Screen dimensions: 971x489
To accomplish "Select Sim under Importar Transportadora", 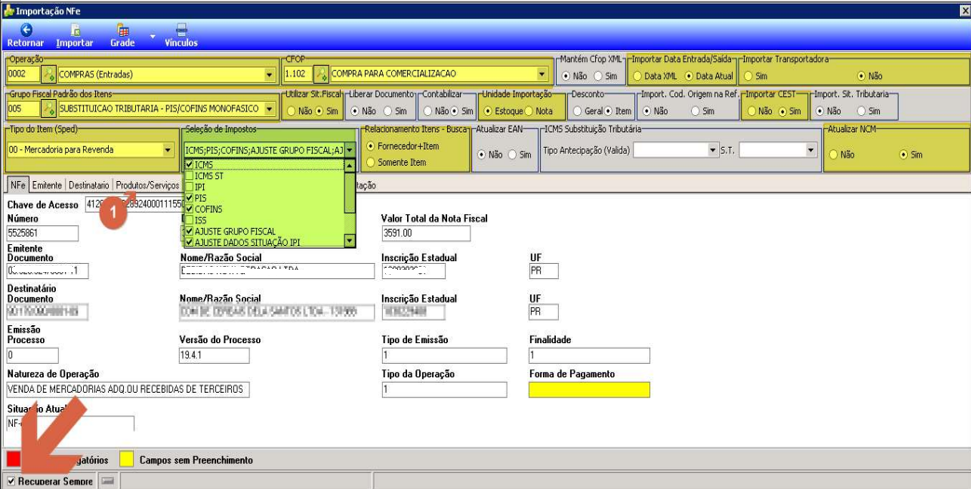I will pos(747,76).
